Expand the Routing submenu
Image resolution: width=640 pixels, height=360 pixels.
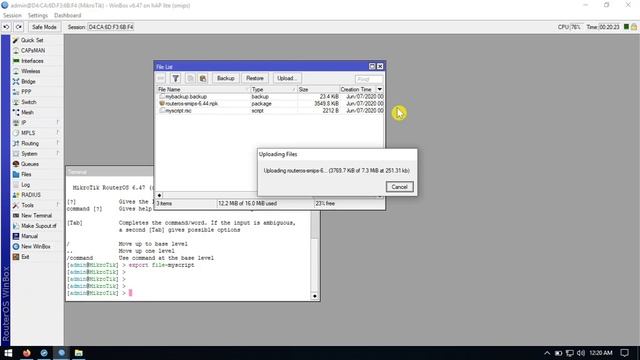pyautogui.click(x=30, y=143)
